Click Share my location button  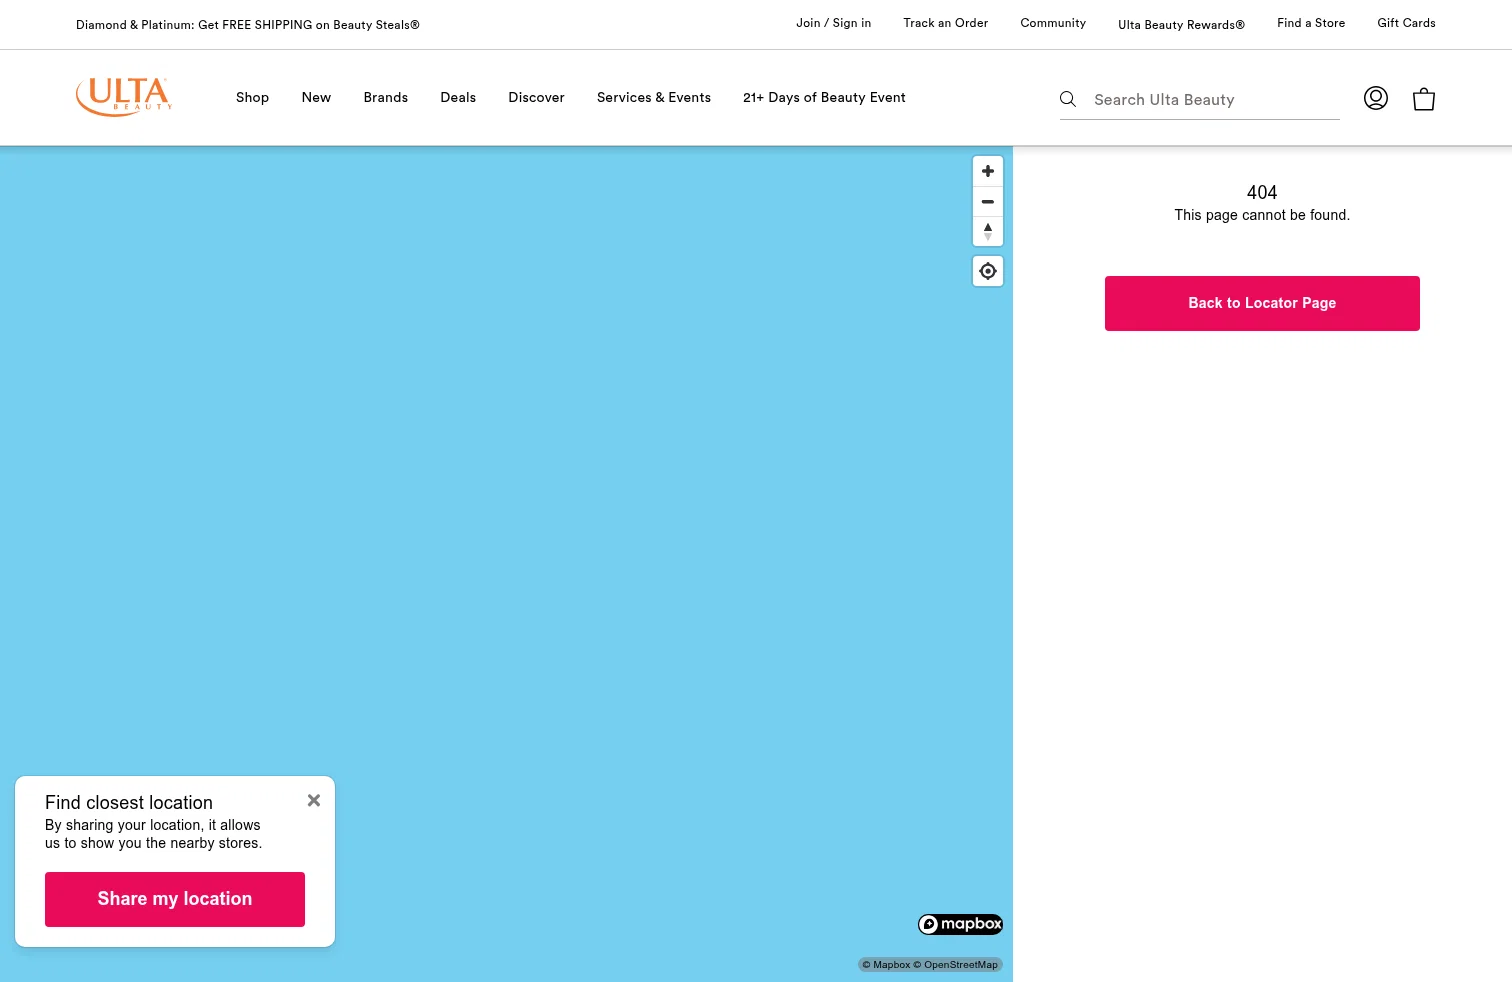tap(175, 899)
